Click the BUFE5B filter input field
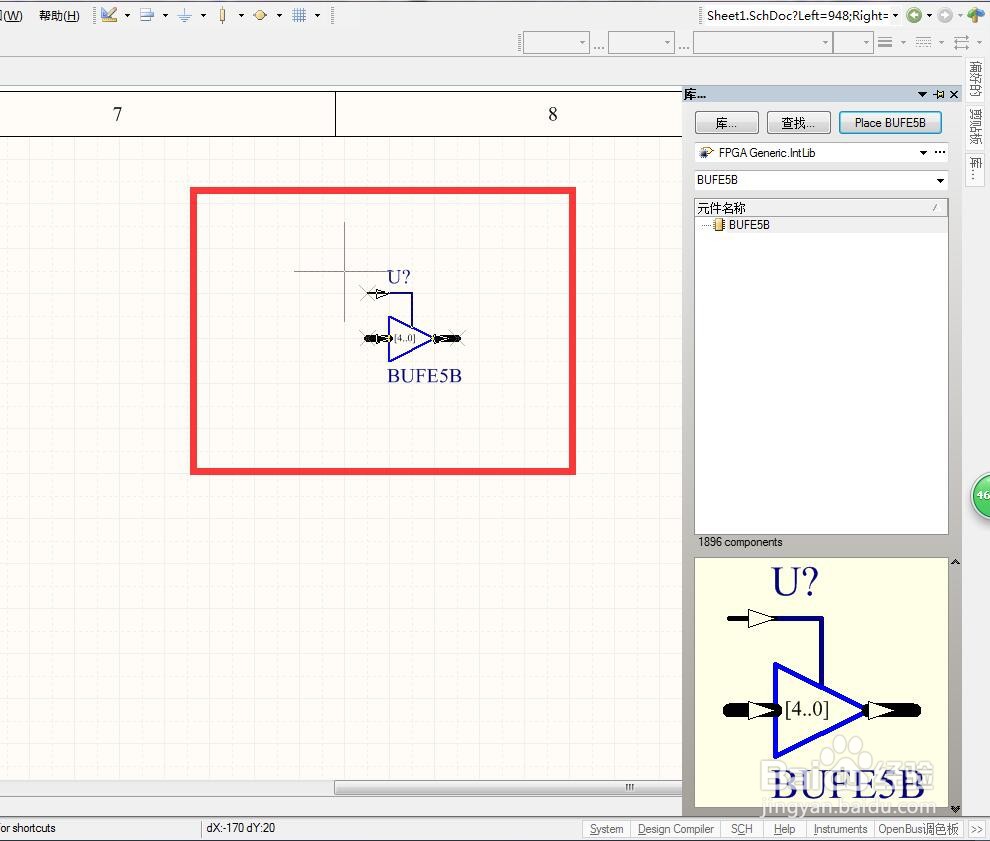This screenshot has height=841, width=990. [813, 180]
